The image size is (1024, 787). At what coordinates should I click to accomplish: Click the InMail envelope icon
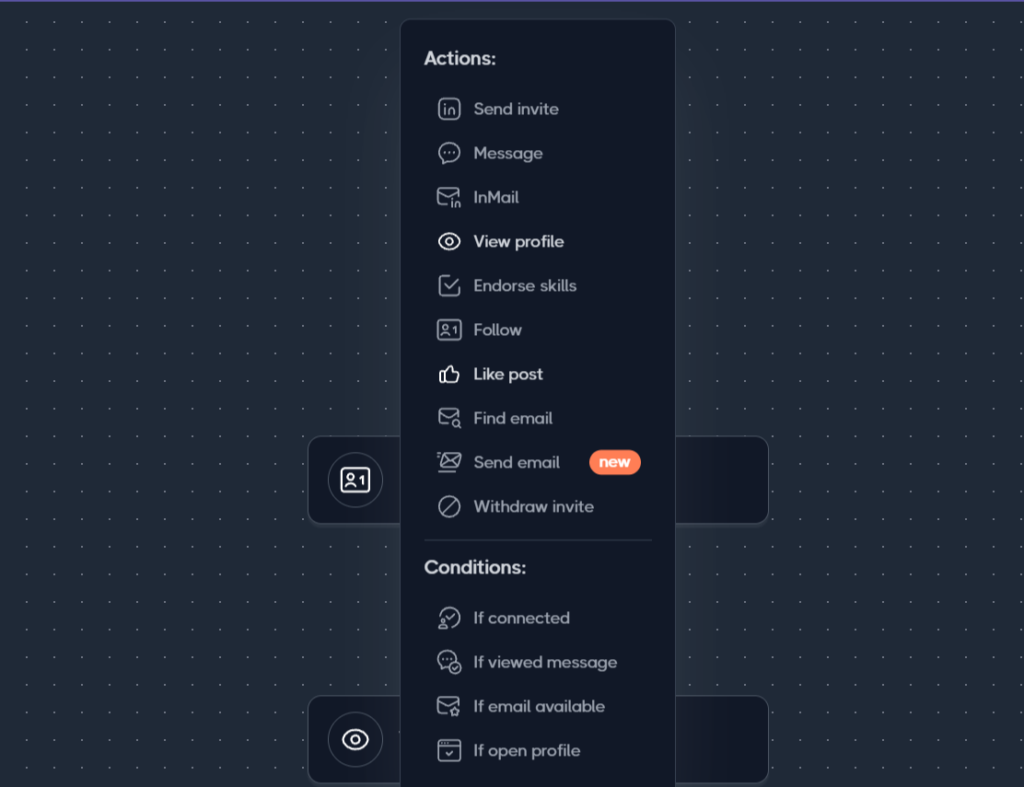pos(449,197)
